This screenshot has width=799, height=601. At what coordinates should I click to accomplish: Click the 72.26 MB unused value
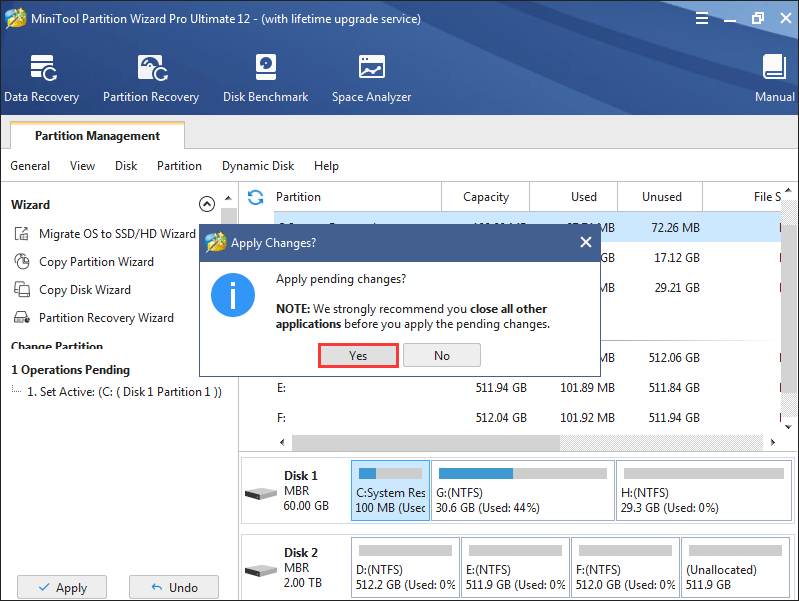675,228
